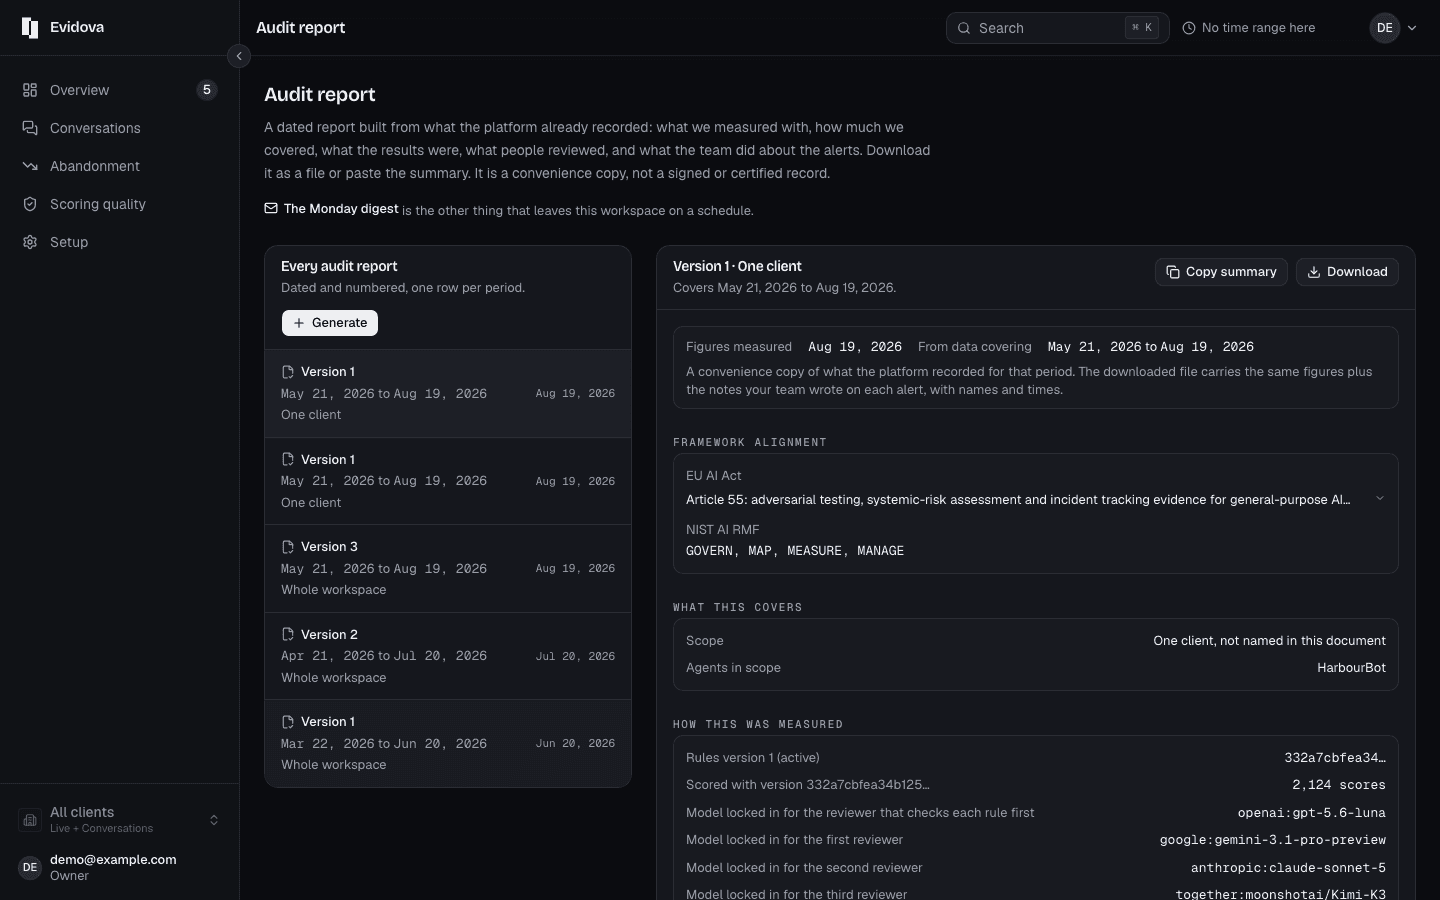The image size is (1440, 900).
Task: Click the DE avatar in the top bar
Action: pos(1385,28)
